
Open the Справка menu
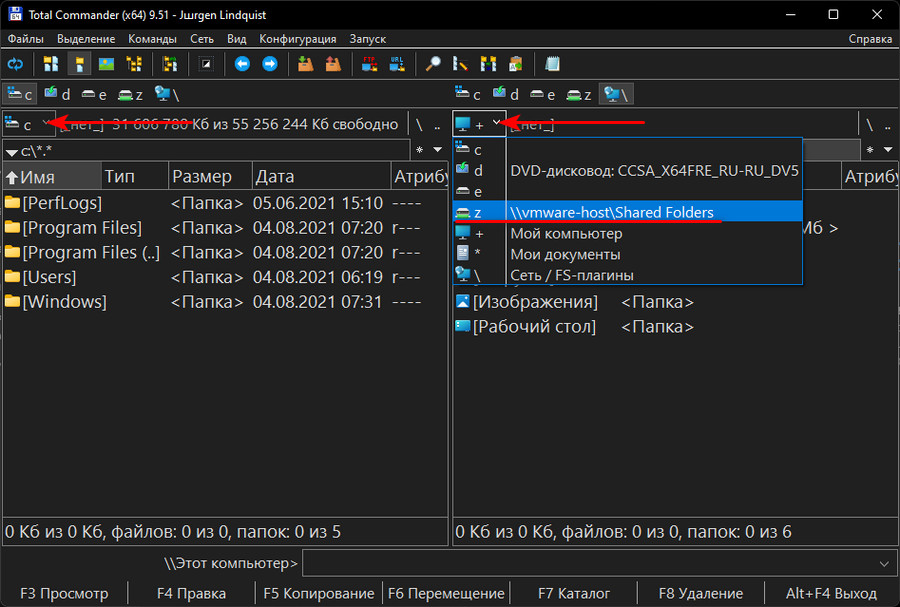coord(870,39)
